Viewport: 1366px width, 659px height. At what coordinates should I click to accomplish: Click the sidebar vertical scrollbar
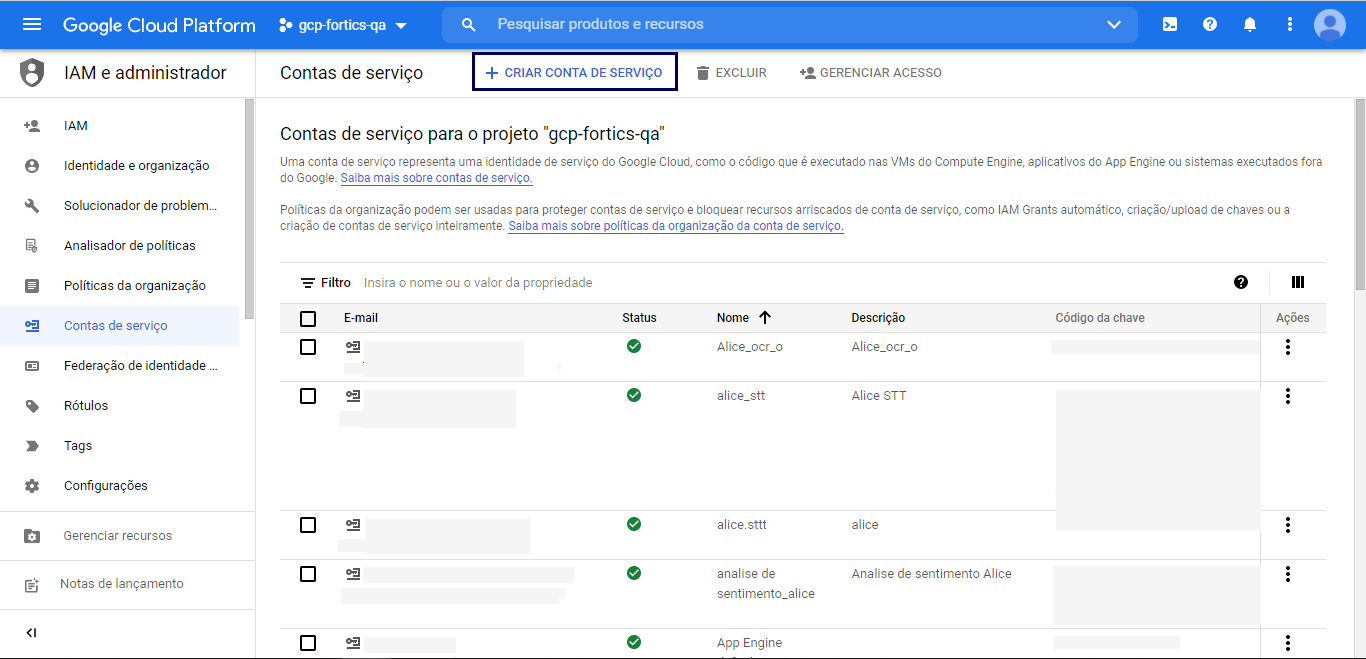pyautogui.click(x=249, y=209)
